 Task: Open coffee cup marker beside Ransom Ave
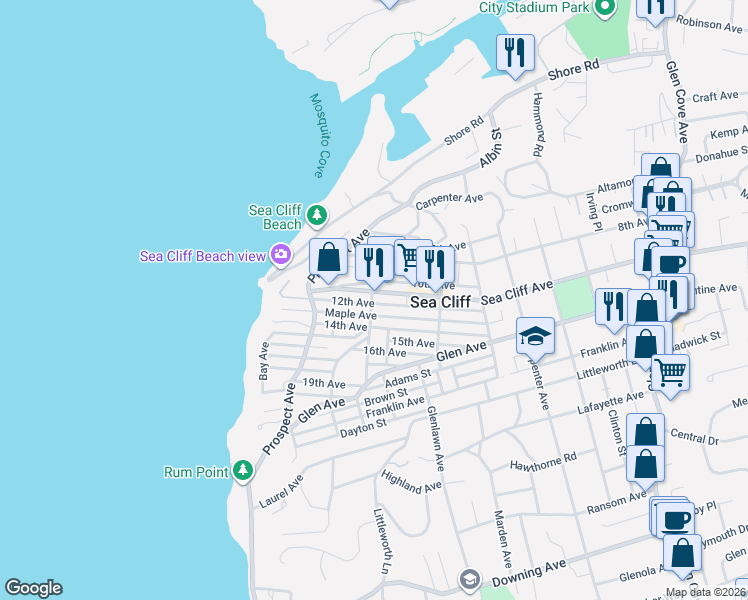[x=675, y=520]
